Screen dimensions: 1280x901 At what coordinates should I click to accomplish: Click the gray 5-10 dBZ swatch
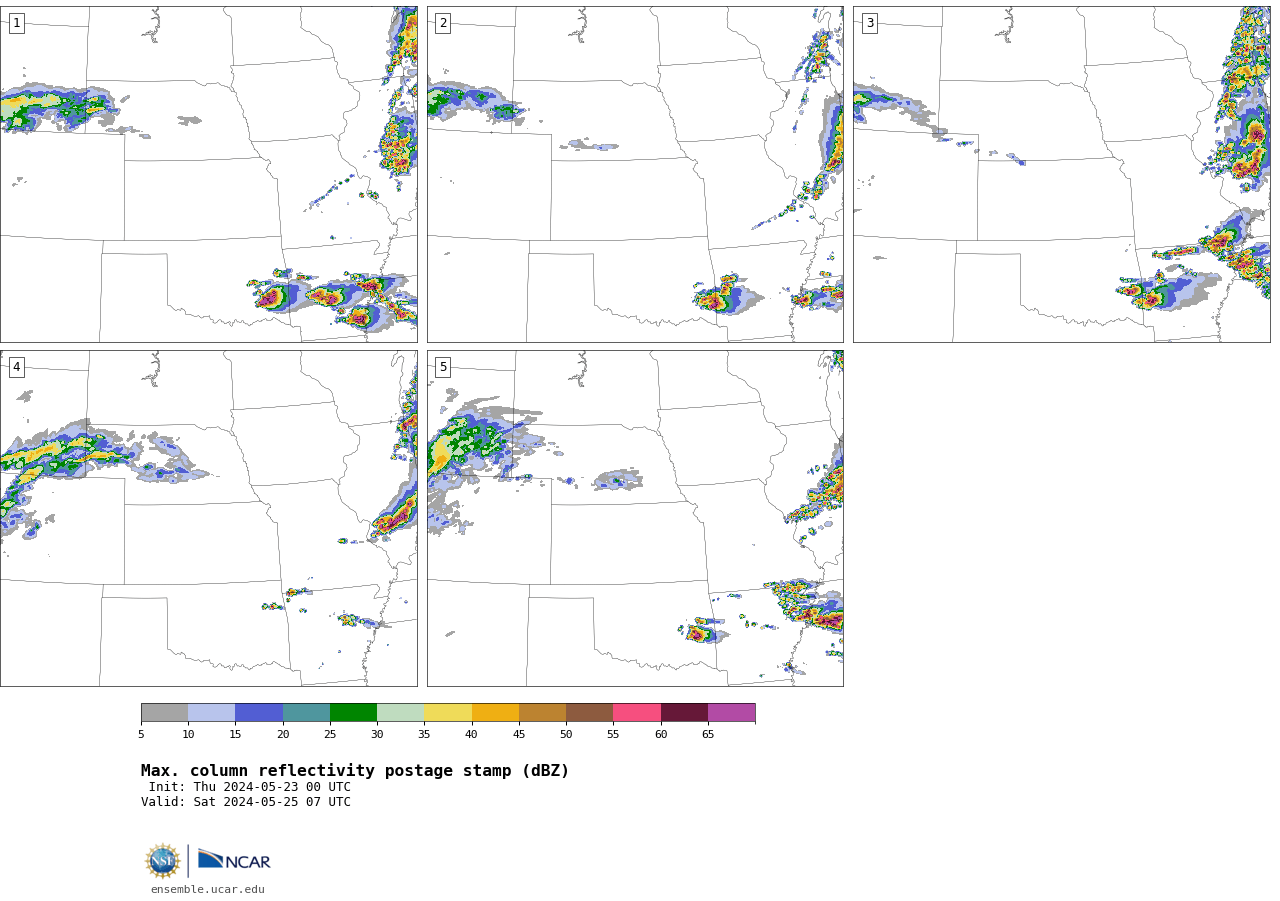point(164,712)
